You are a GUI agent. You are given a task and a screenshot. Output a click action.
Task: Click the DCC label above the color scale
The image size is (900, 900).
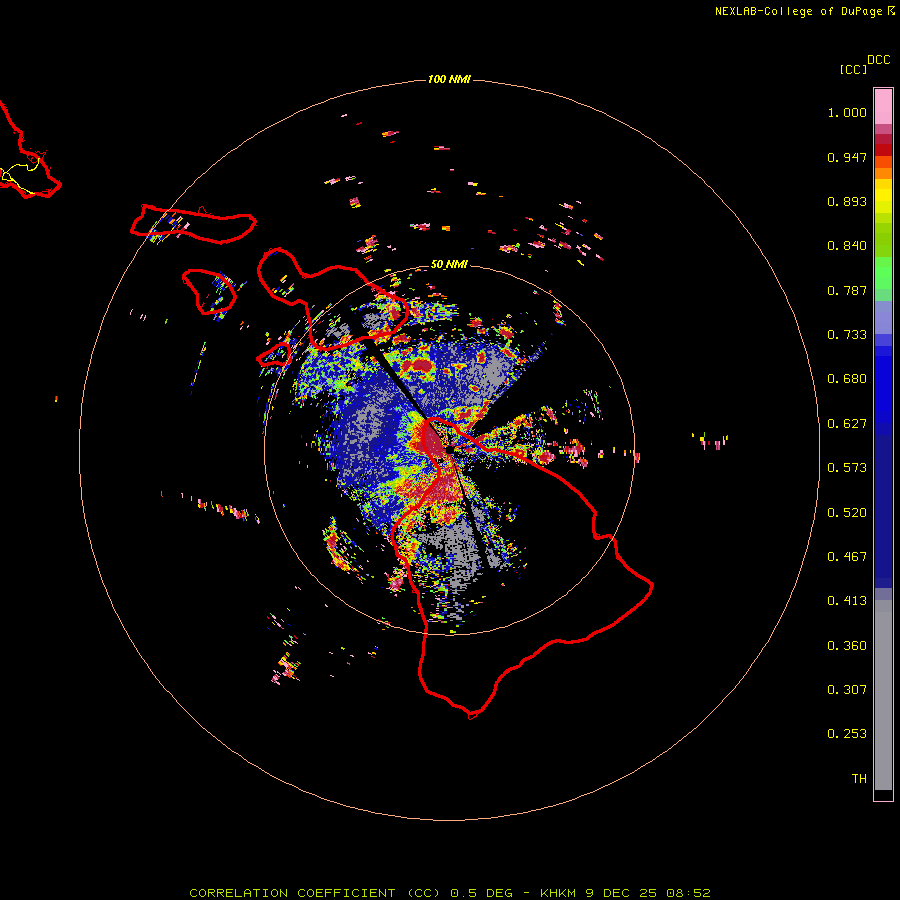pos(878,60)
